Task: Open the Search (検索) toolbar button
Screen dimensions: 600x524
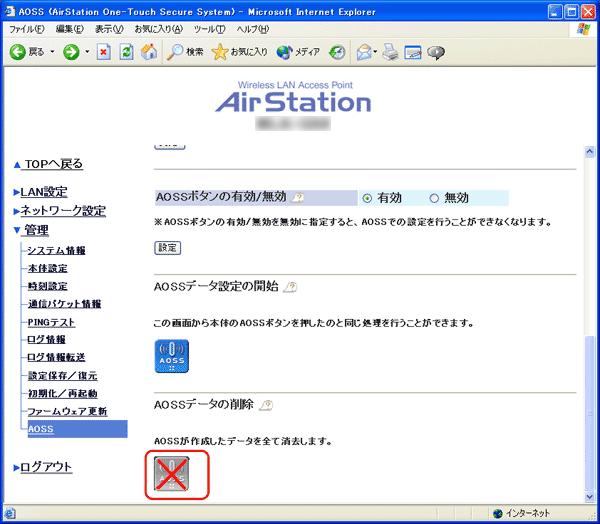Action: tap(185, 52)
